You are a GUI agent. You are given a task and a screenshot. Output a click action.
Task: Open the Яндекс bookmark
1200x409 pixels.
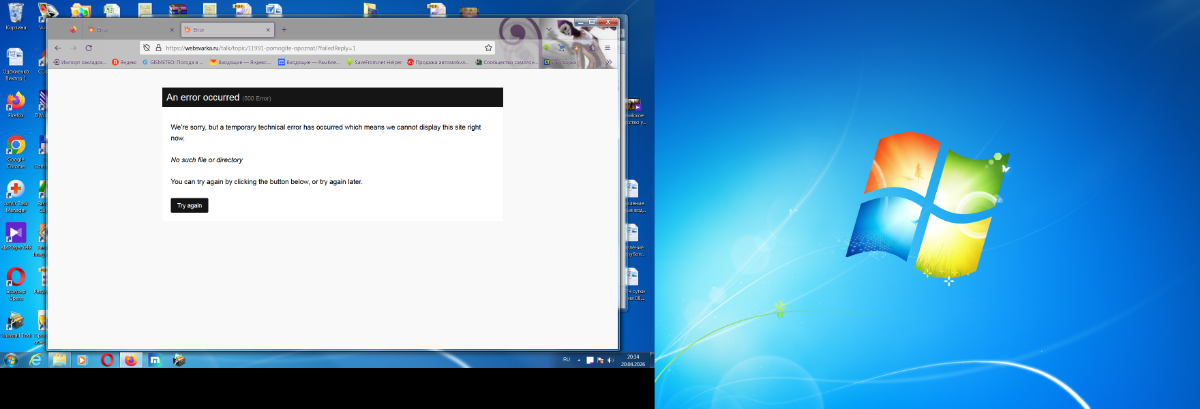(124, 62)
